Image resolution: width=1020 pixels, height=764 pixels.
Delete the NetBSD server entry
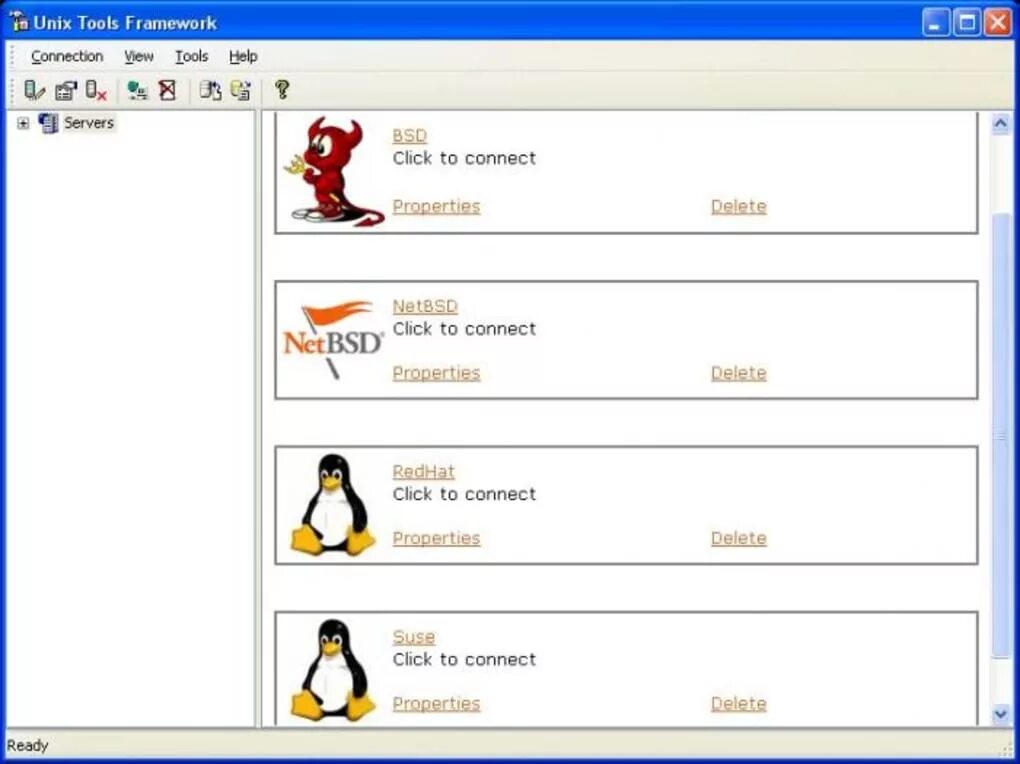click(x=739, y=373)
